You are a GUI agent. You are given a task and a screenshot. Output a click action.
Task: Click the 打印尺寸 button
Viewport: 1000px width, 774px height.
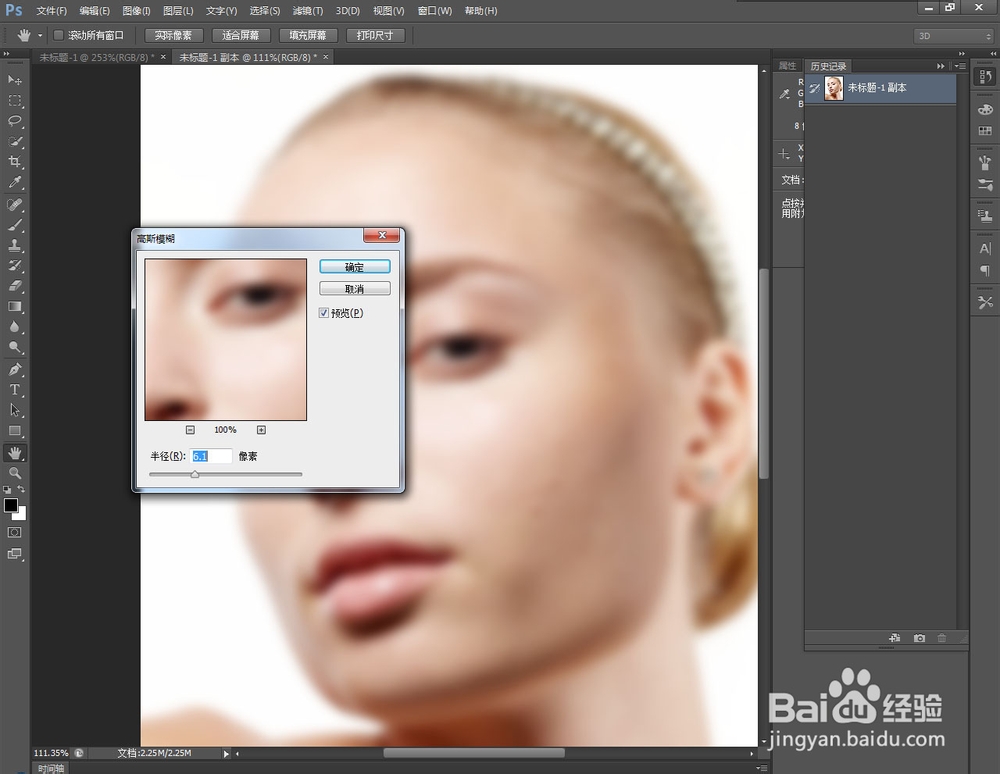tap(376, 36)
